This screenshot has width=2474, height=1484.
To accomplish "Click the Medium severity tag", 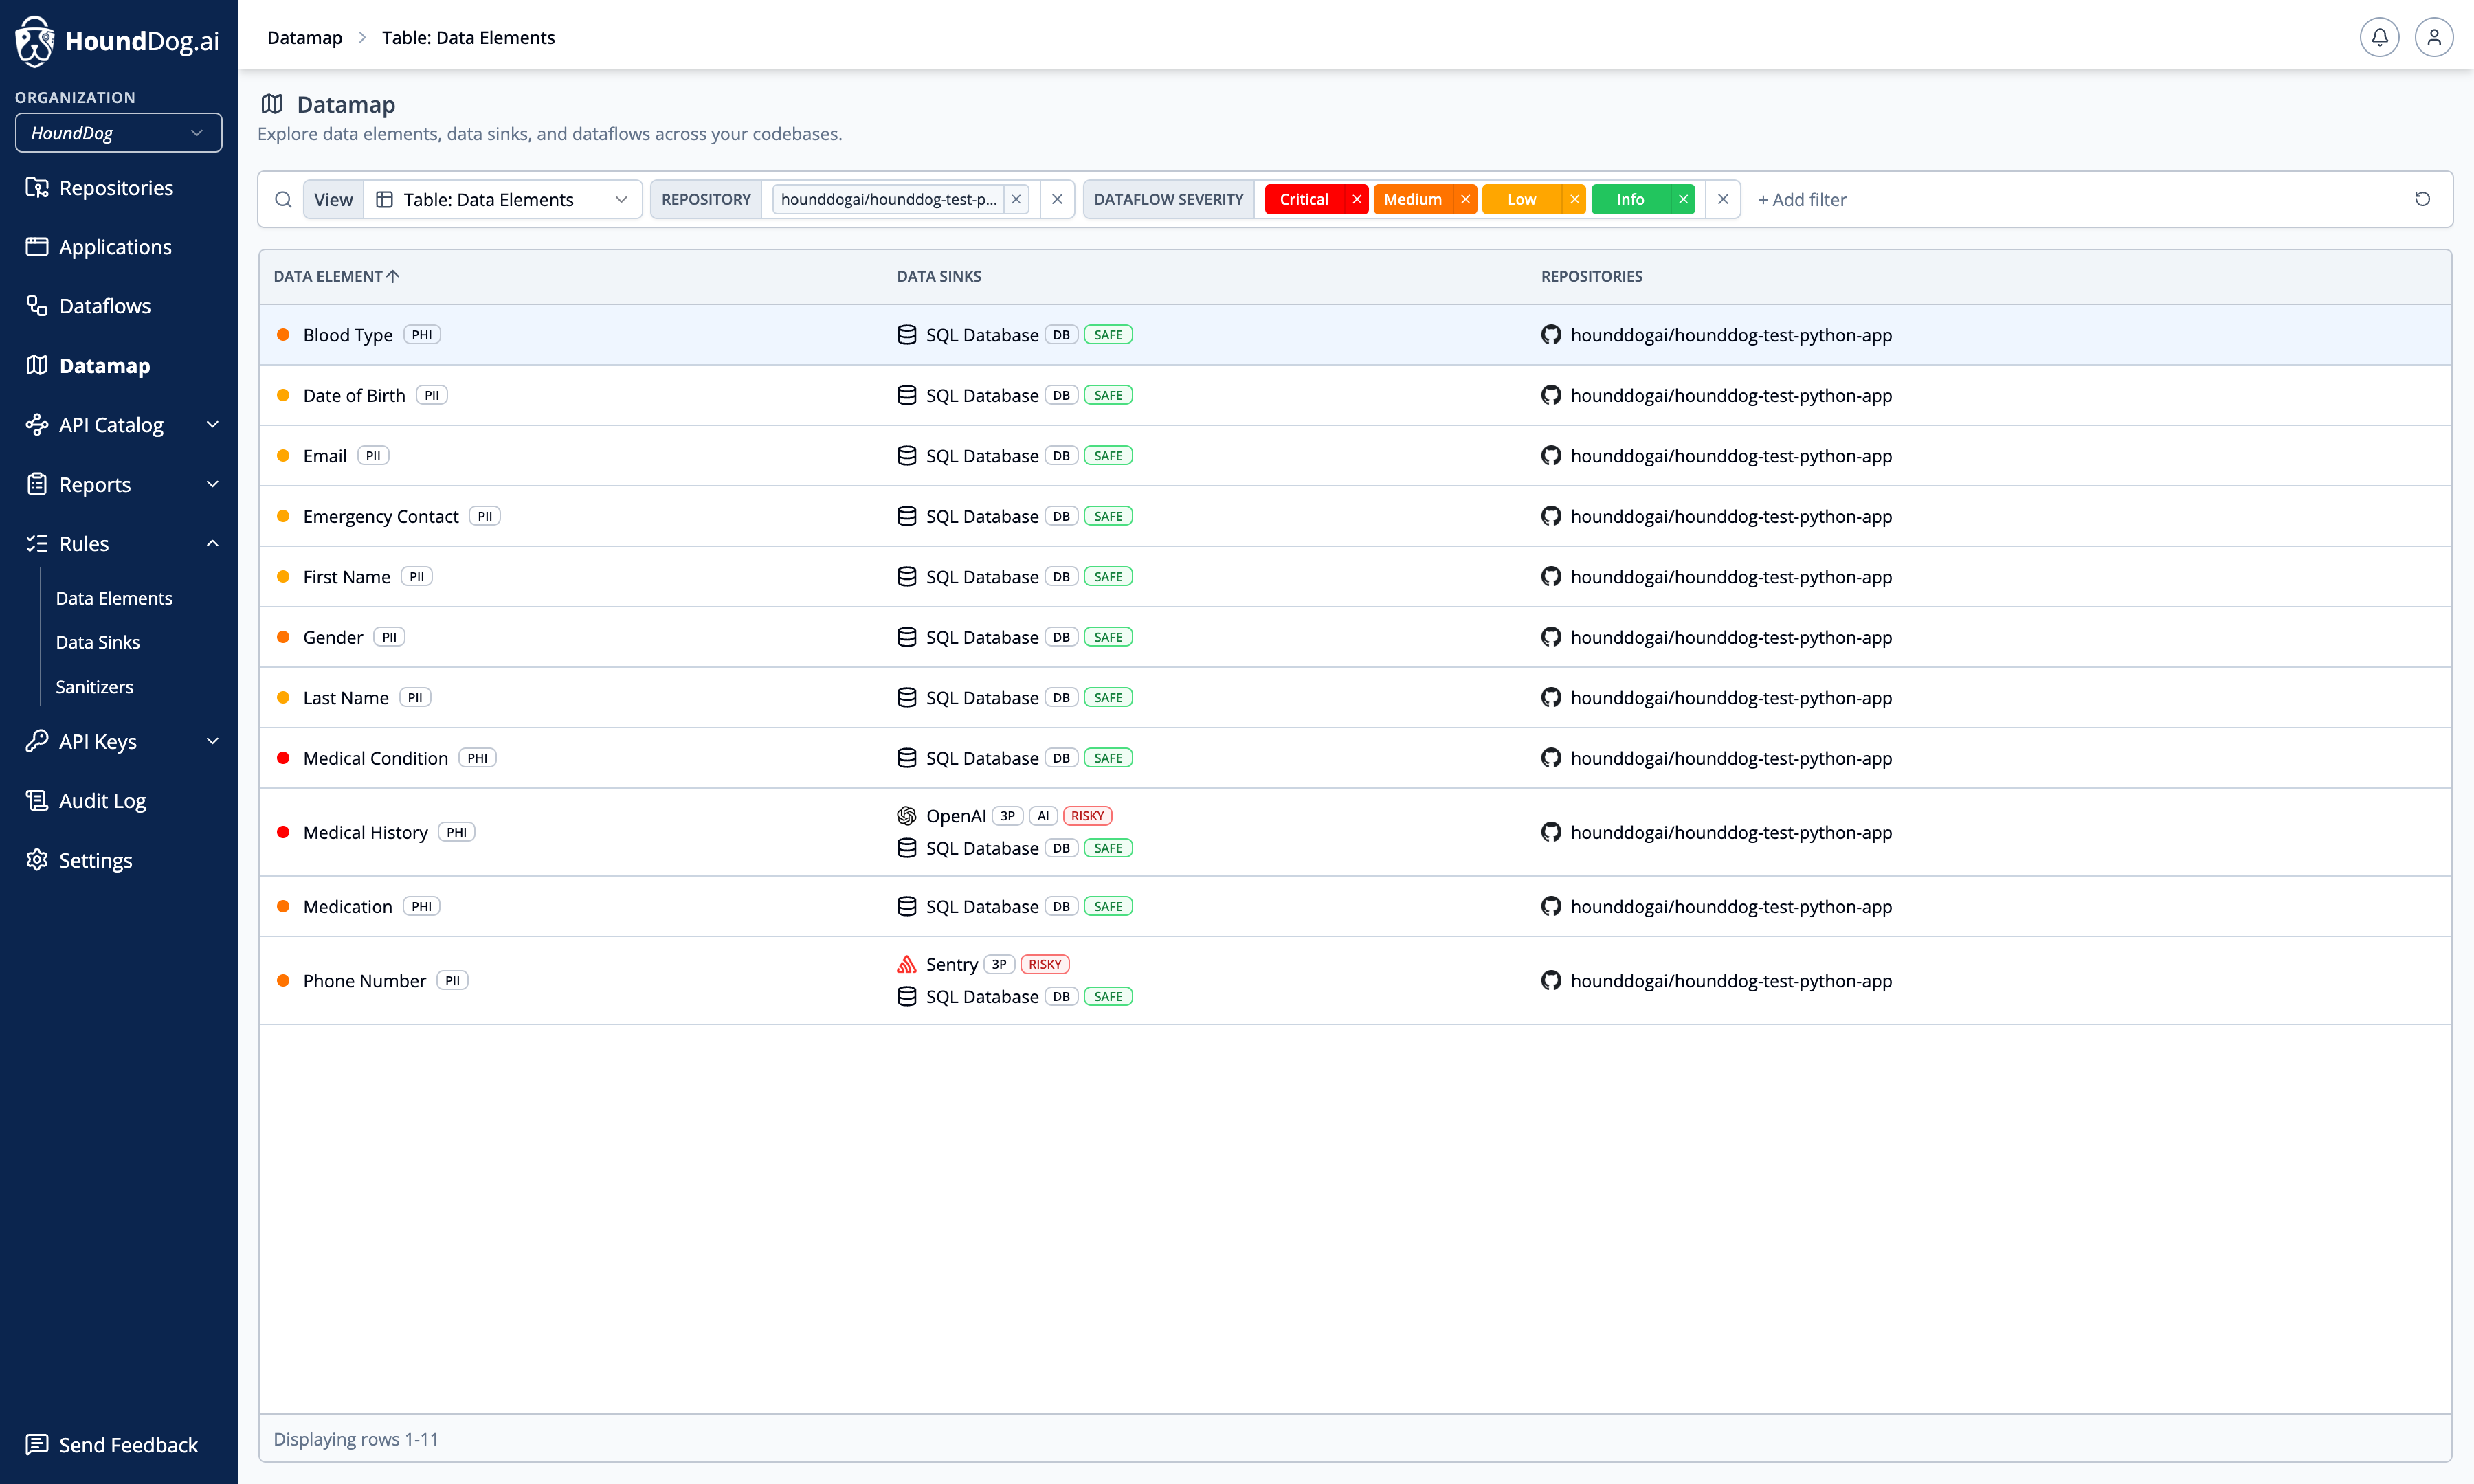I will click(x=1413, y=199).
